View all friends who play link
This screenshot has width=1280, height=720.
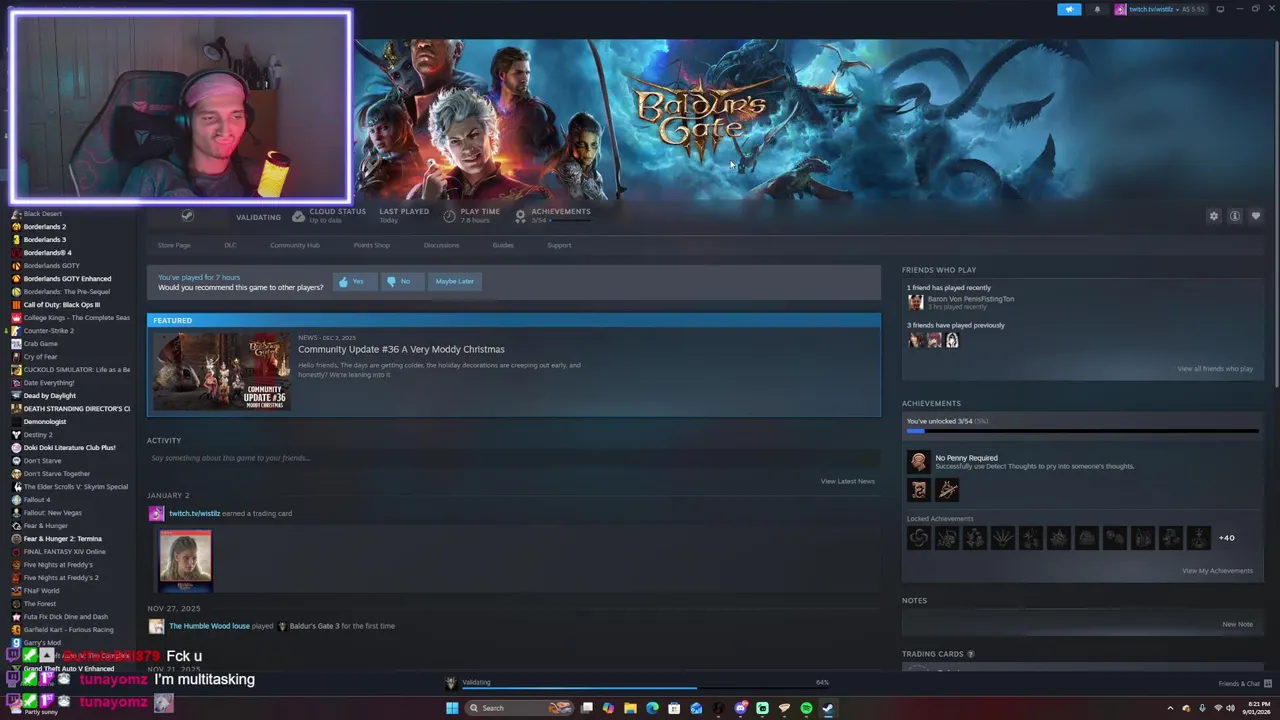tap(1215, 369)
